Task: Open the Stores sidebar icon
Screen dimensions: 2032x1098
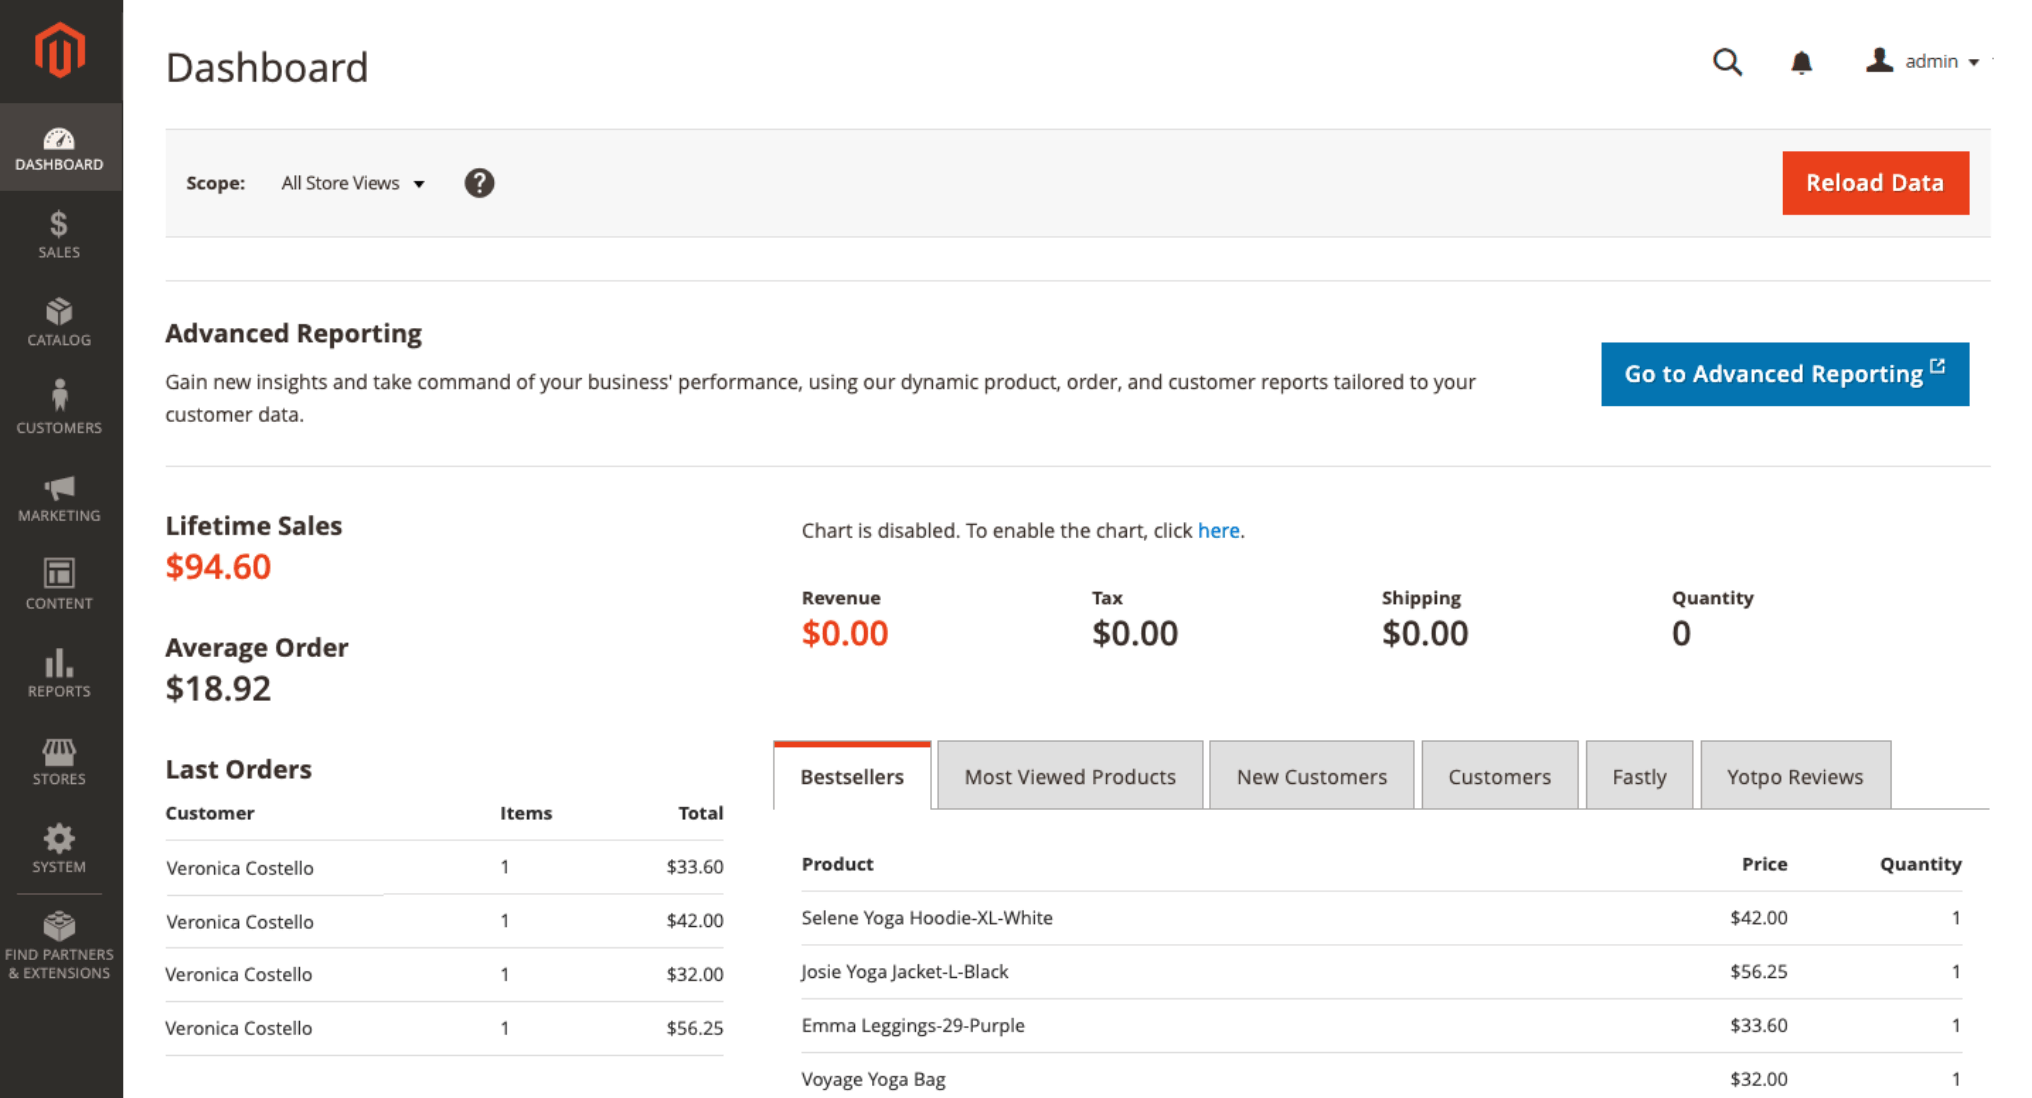Action: click(60, 753)
